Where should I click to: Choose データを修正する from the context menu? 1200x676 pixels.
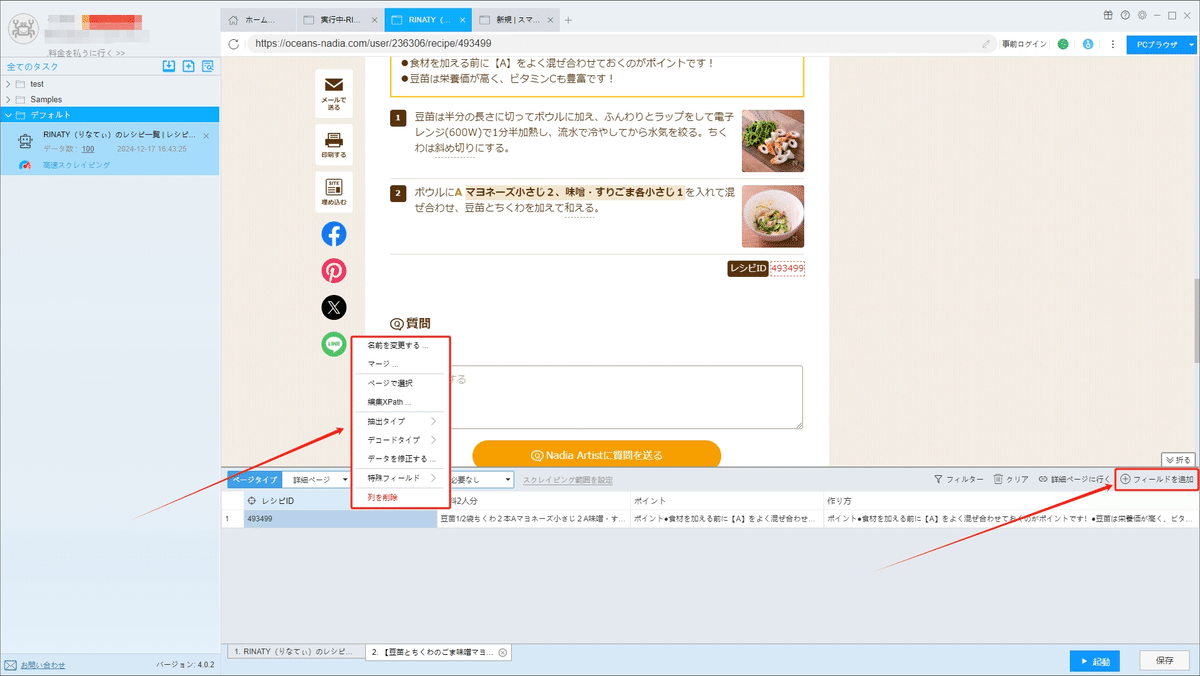pos(403,459)
